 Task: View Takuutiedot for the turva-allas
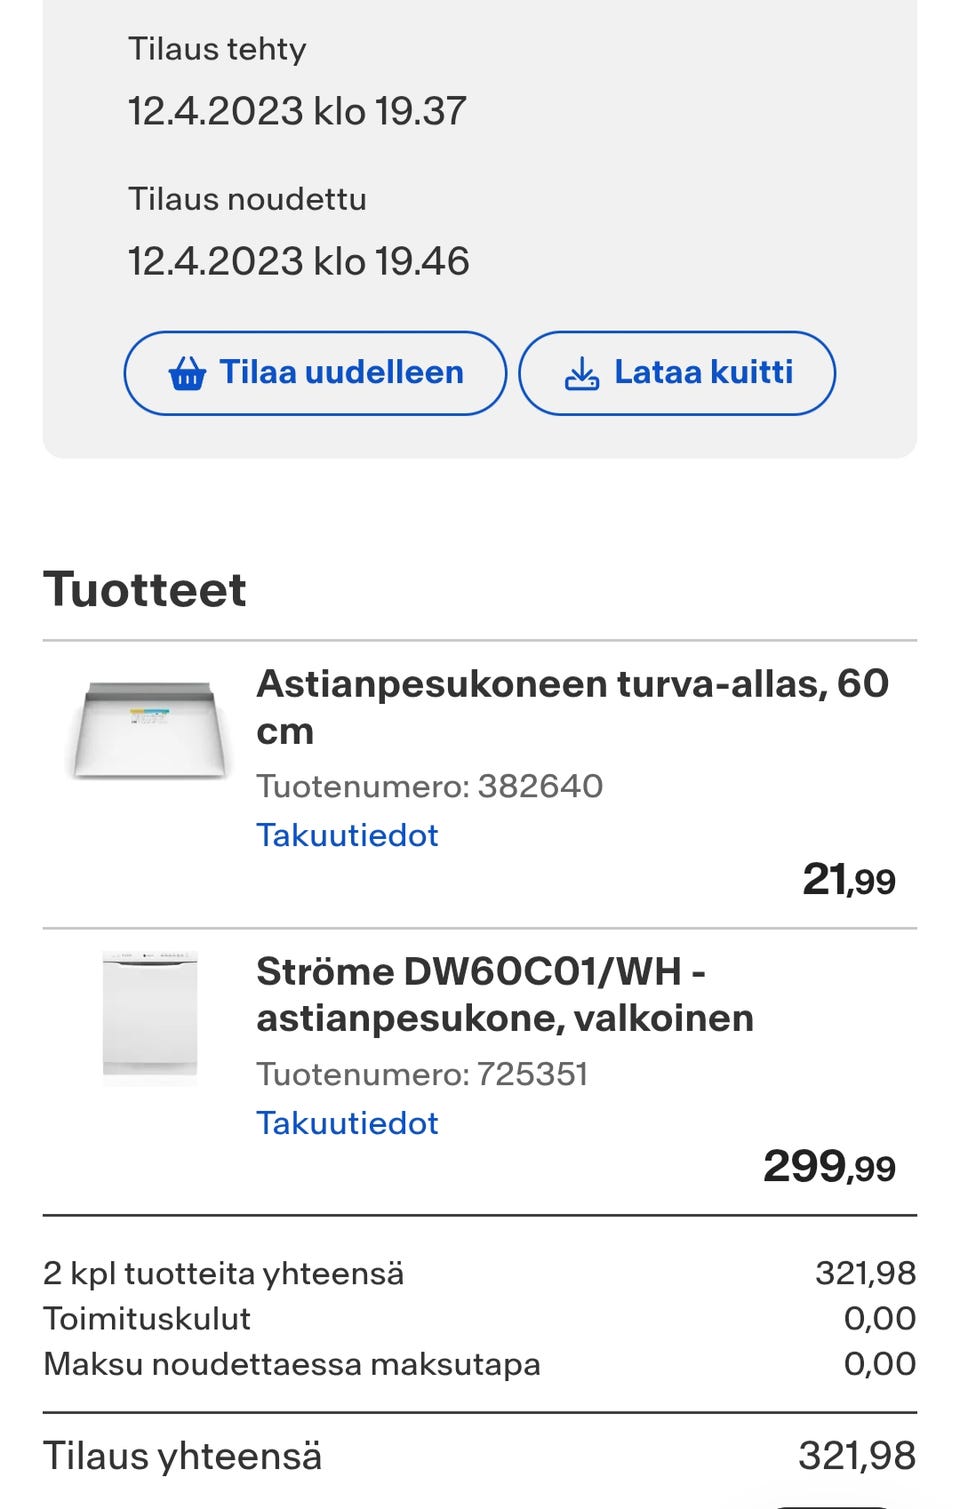click(347, 835)
